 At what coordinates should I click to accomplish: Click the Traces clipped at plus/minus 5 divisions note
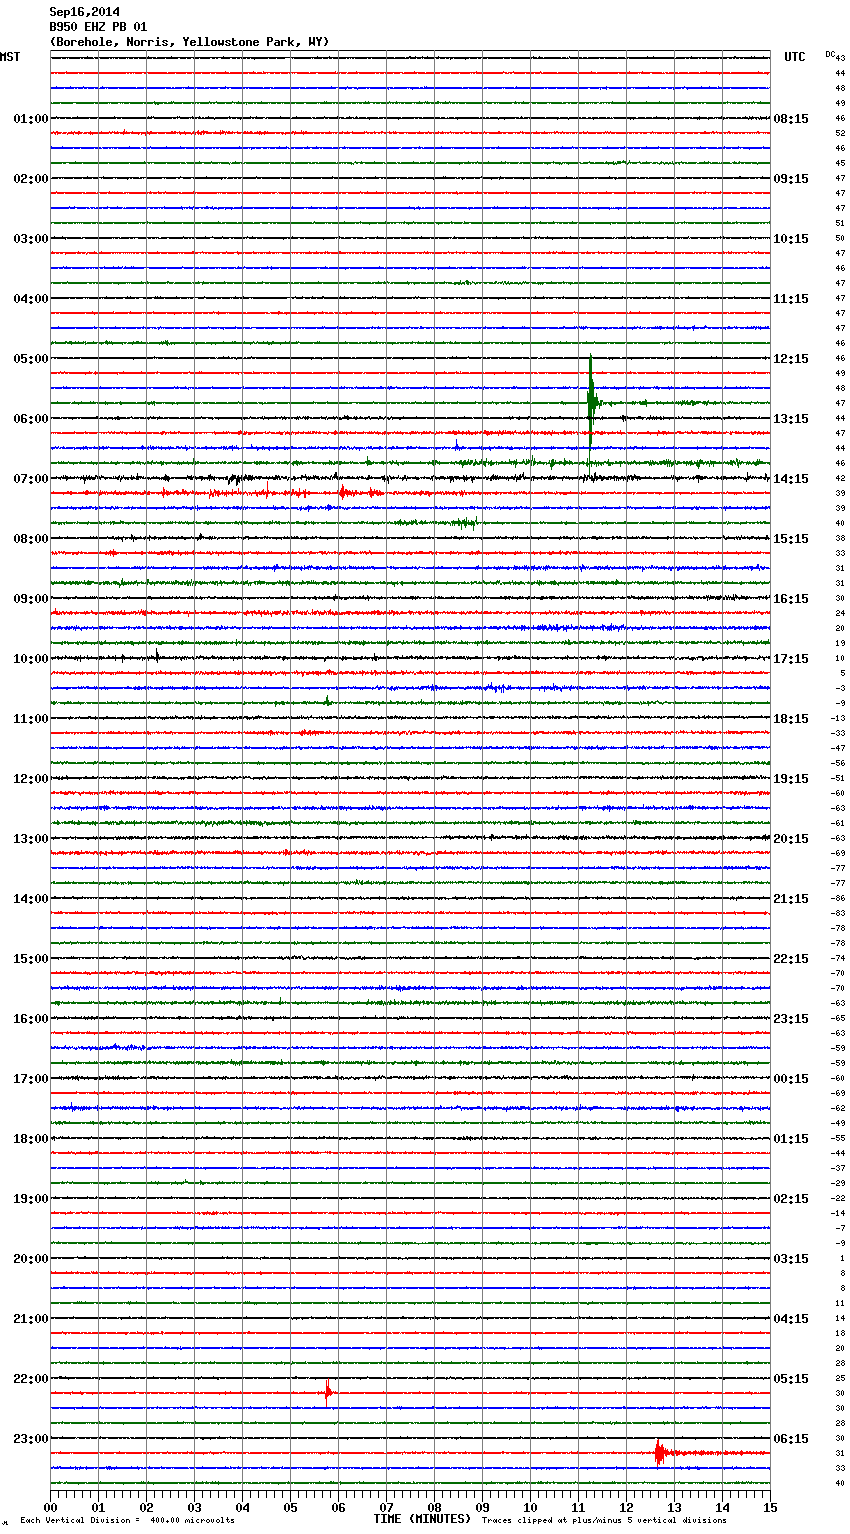pyautogui.click(x=604, y=1520)
